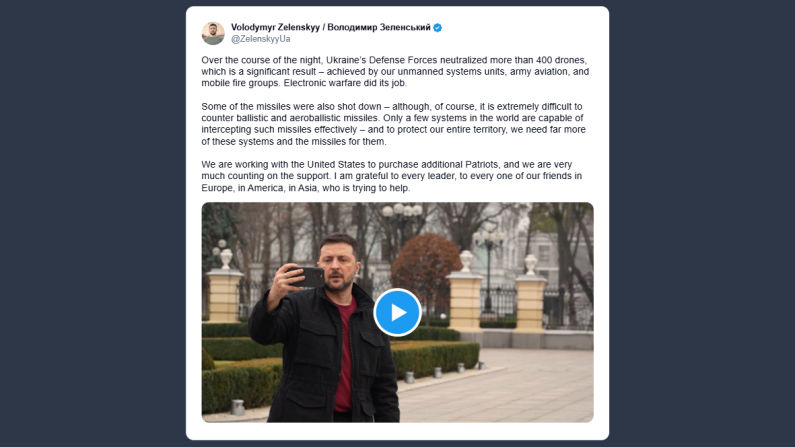This screenshot has height=447, width=795.
Task: Click the paragraph about ballistic missiles
Action: tap(394, 124)
